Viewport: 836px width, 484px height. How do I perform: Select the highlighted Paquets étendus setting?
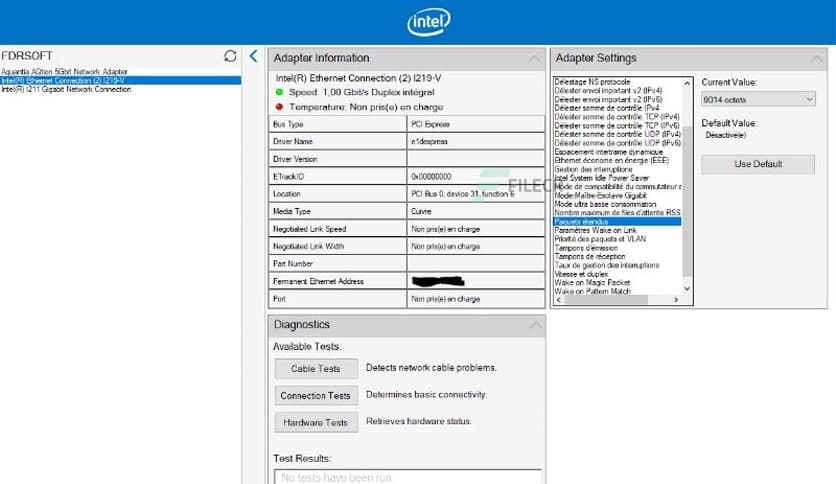(617, 221)
